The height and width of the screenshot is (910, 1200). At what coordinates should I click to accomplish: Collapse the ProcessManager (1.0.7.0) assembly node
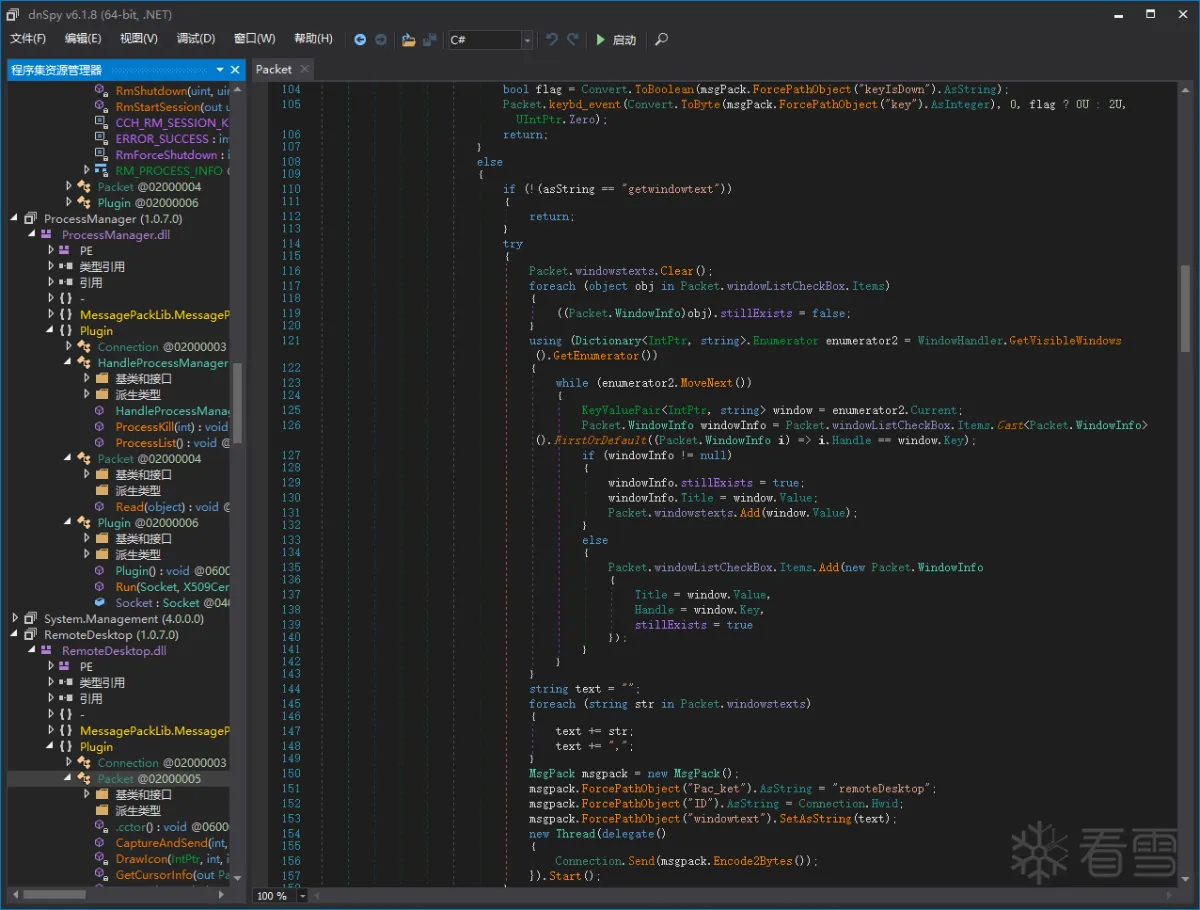(15, 219)
